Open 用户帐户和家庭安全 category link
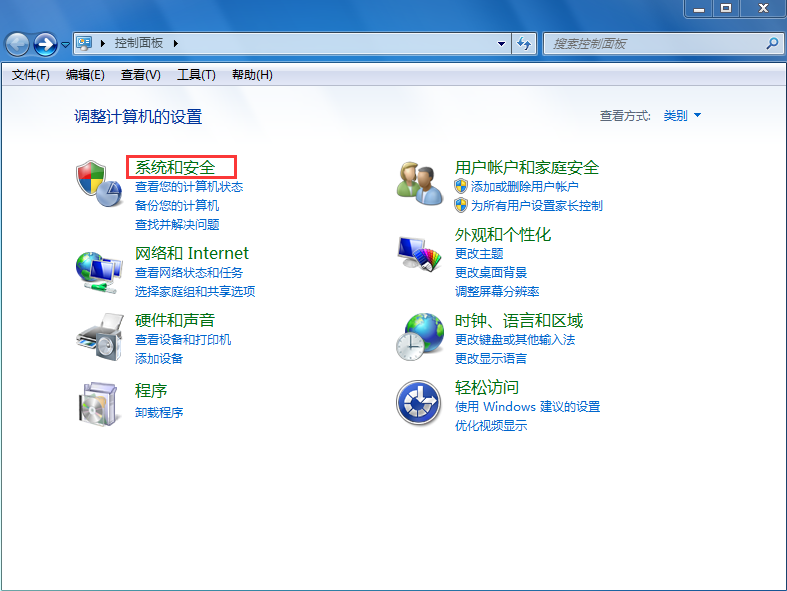Viewport: 787px width, 591px height. click(527, 167)
